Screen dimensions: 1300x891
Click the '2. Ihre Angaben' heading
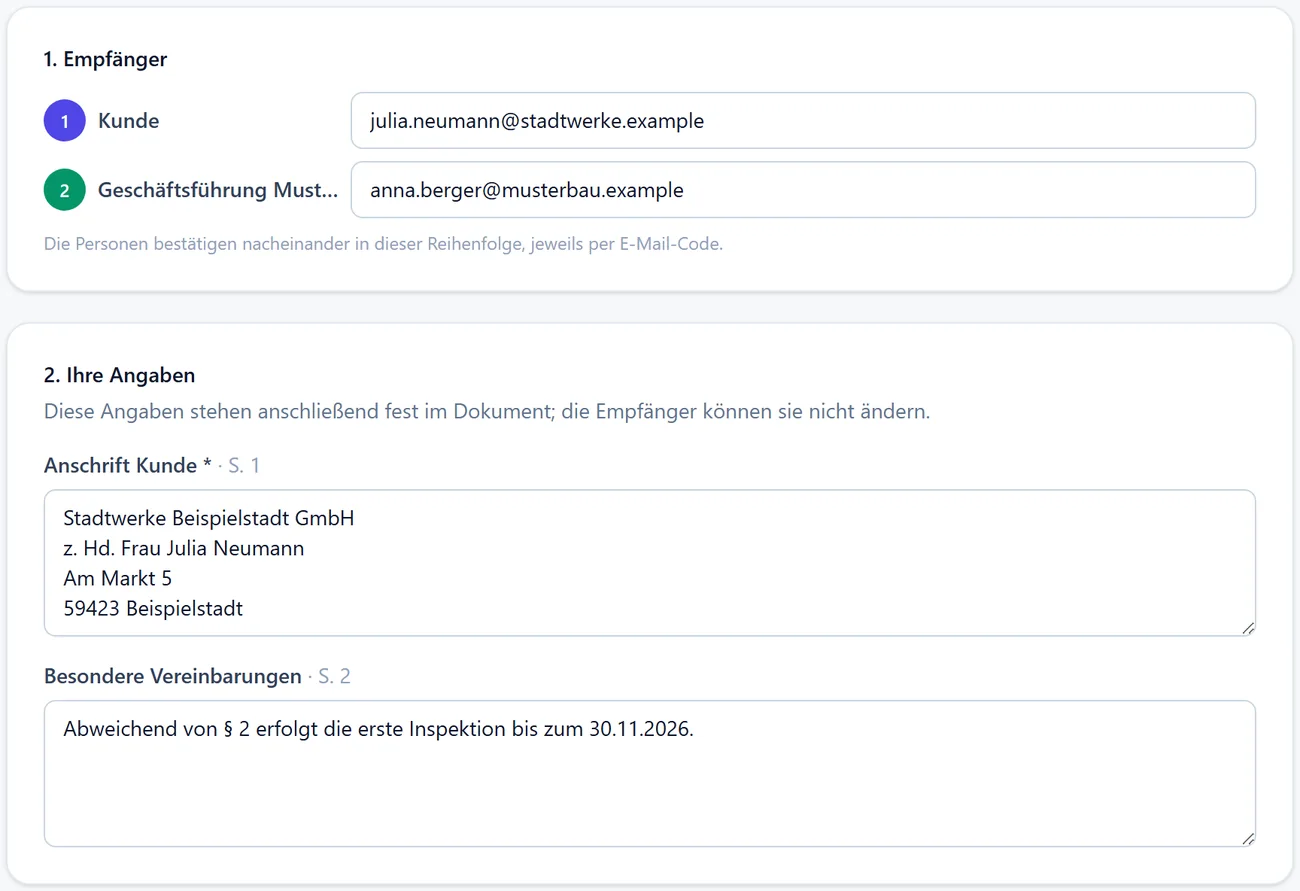coord(119,375)
